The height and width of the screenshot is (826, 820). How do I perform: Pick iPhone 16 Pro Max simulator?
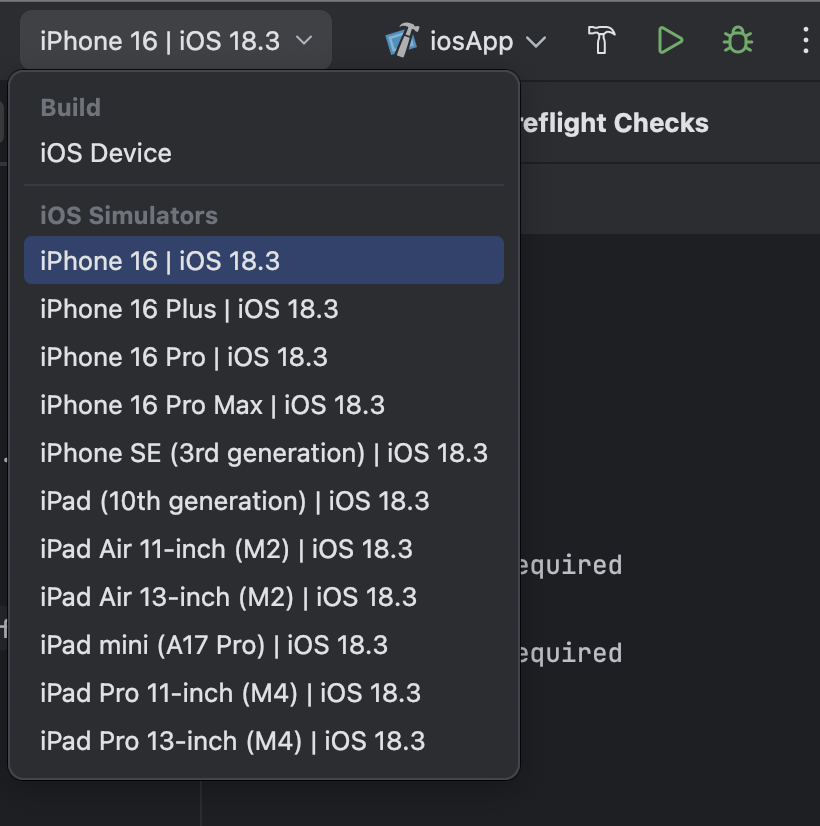click(264, 405)
